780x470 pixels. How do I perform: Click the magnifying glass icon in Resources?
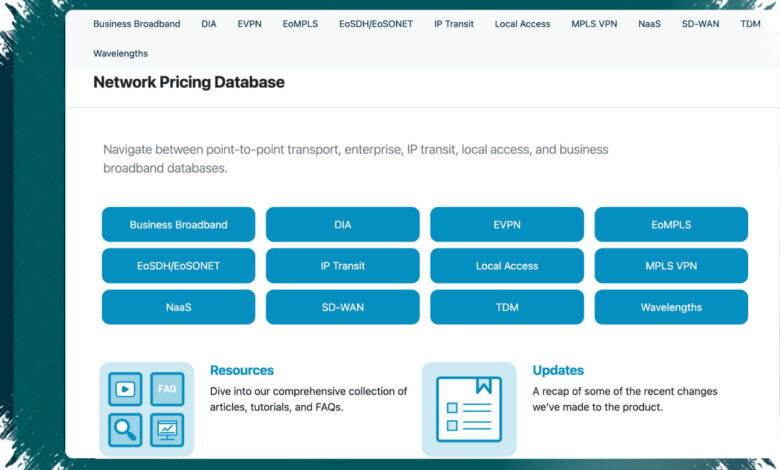tap(125, 430)
